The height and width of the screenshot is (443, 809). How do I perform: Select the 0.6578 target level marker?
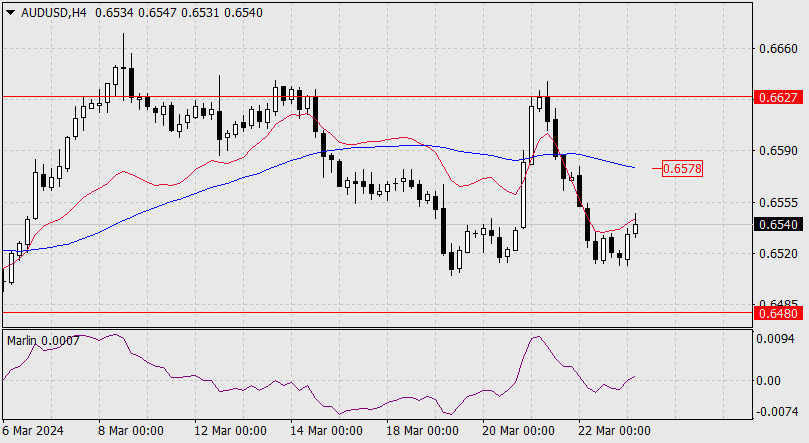[682, 169]
